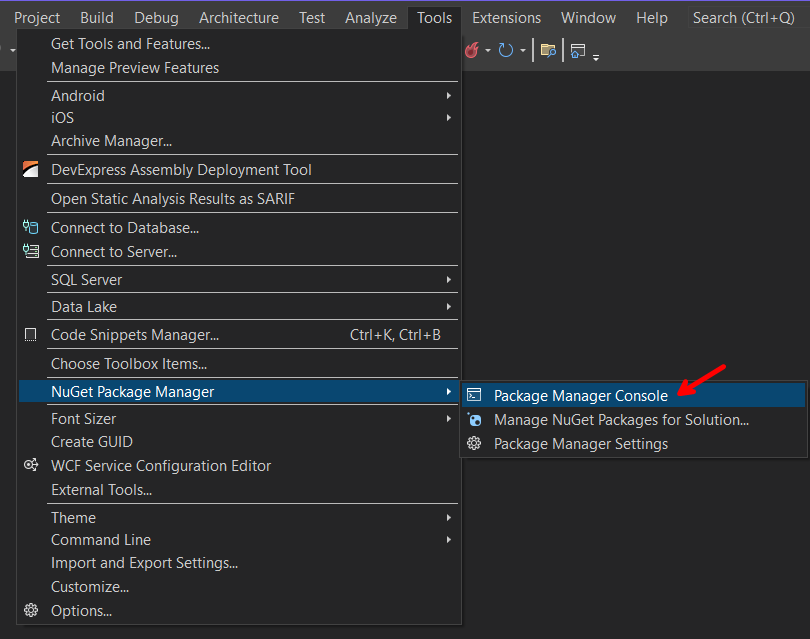The width and height of the screenshot is (810, 639).
Task: Open the Debug menu
Action: click(156, 18)
